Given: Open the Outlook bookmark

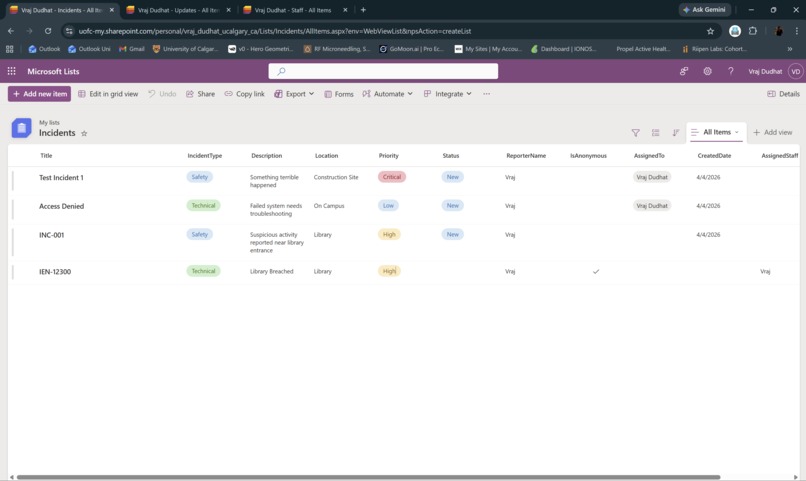Looking at the screenshot, I should (x=44, y=49).
